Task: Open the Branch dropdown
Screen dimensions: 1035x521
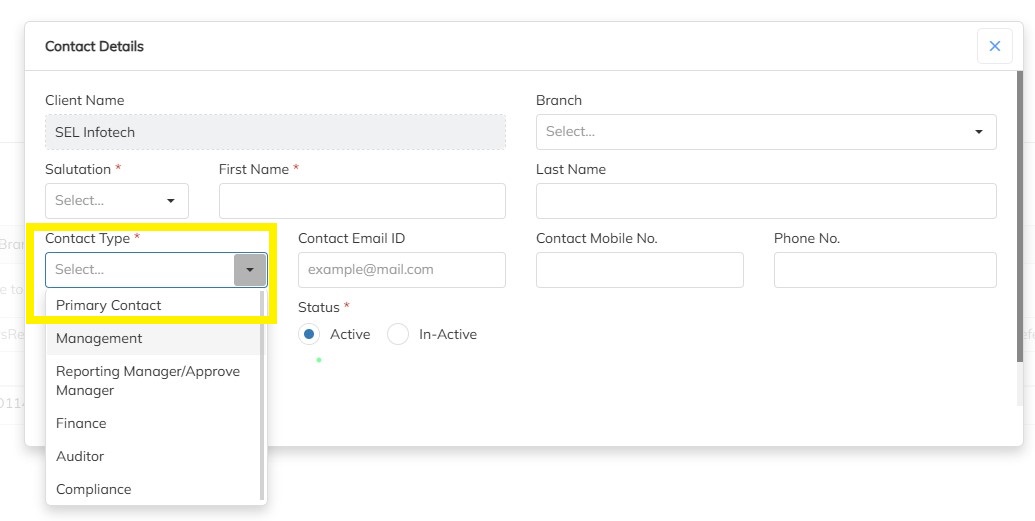Action: [x=766, y=132]
